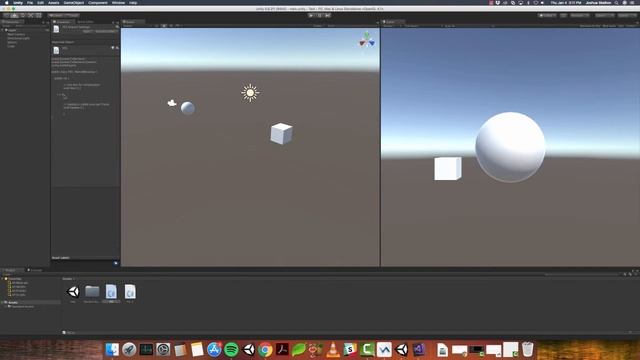Open Spotify from the Dock
This screenshot has height=360, width=640.
pos(231,350)
